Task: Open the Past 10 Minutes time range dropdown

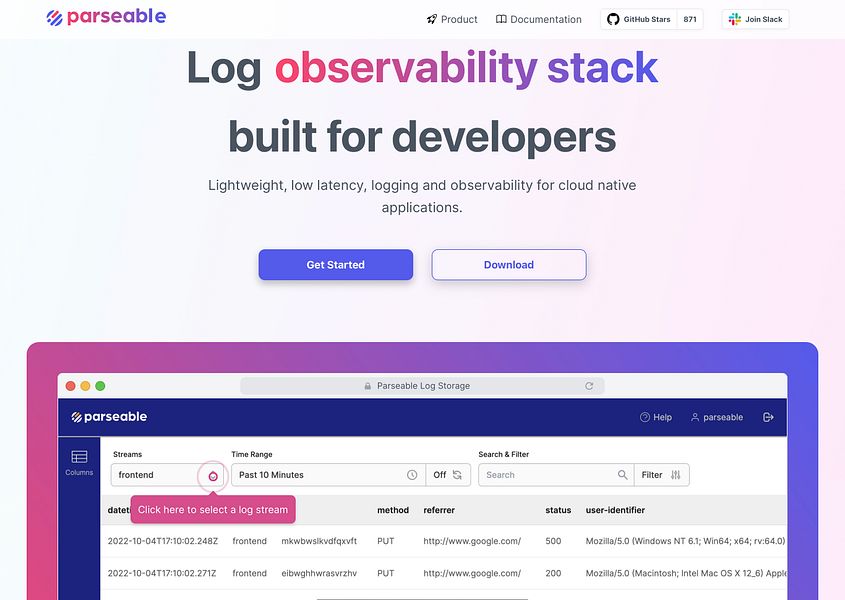Action: pos(328,475)
